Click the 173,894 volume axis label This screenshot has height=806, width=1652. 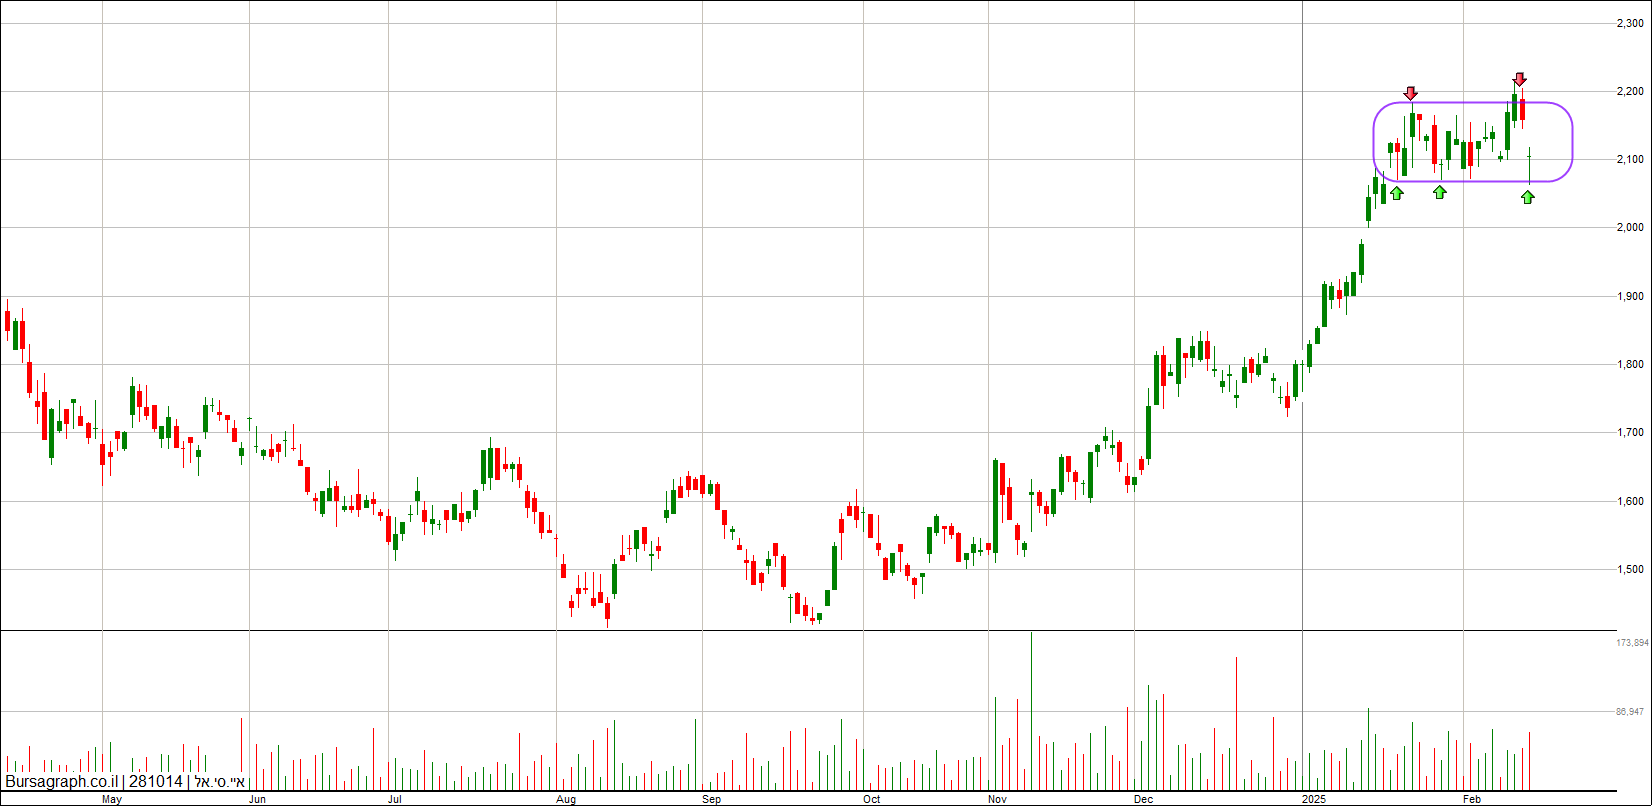click(1632, 643)
